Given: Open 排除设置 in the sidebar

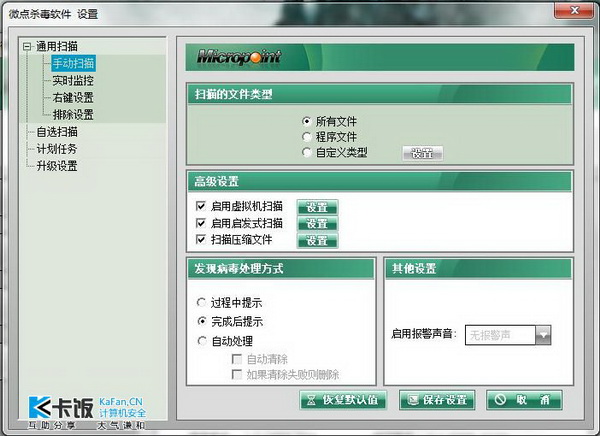Looking at the screenshot, I should click(72, 115).
